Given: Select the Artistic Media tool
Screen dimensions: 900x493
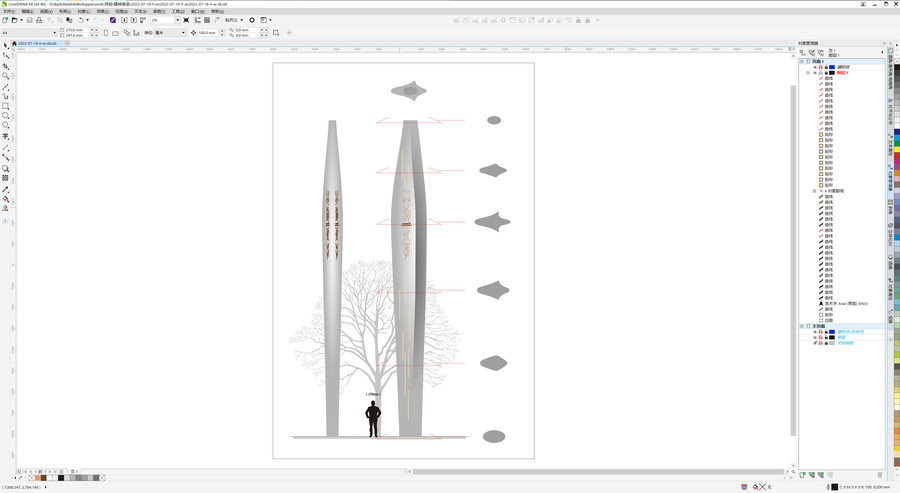Looking at the screenshot, I should pyautogui.click(x=5, y=96).
